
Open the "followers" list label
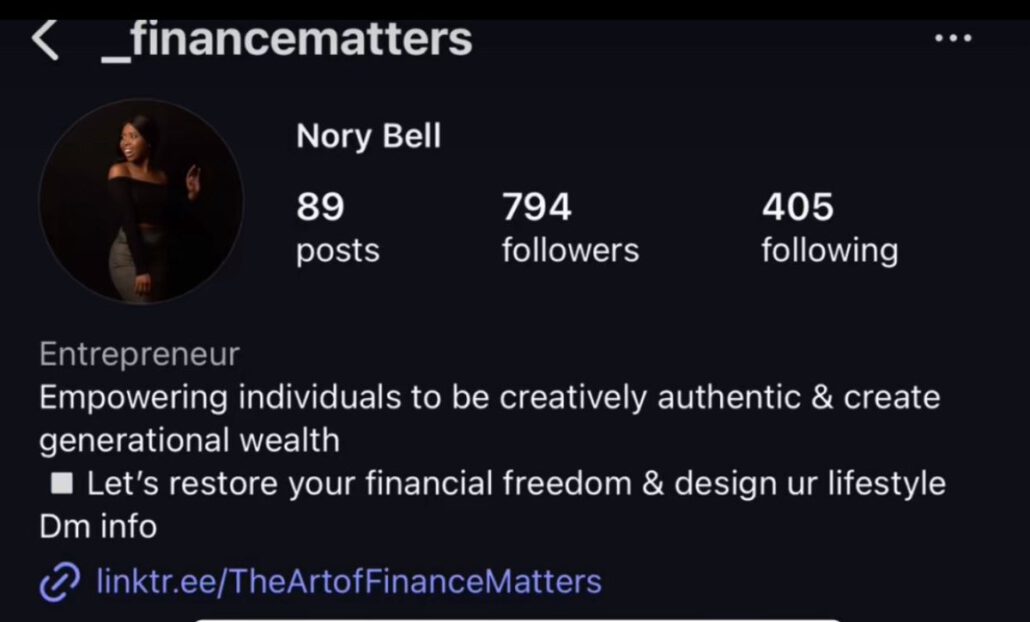pos(570,250)
